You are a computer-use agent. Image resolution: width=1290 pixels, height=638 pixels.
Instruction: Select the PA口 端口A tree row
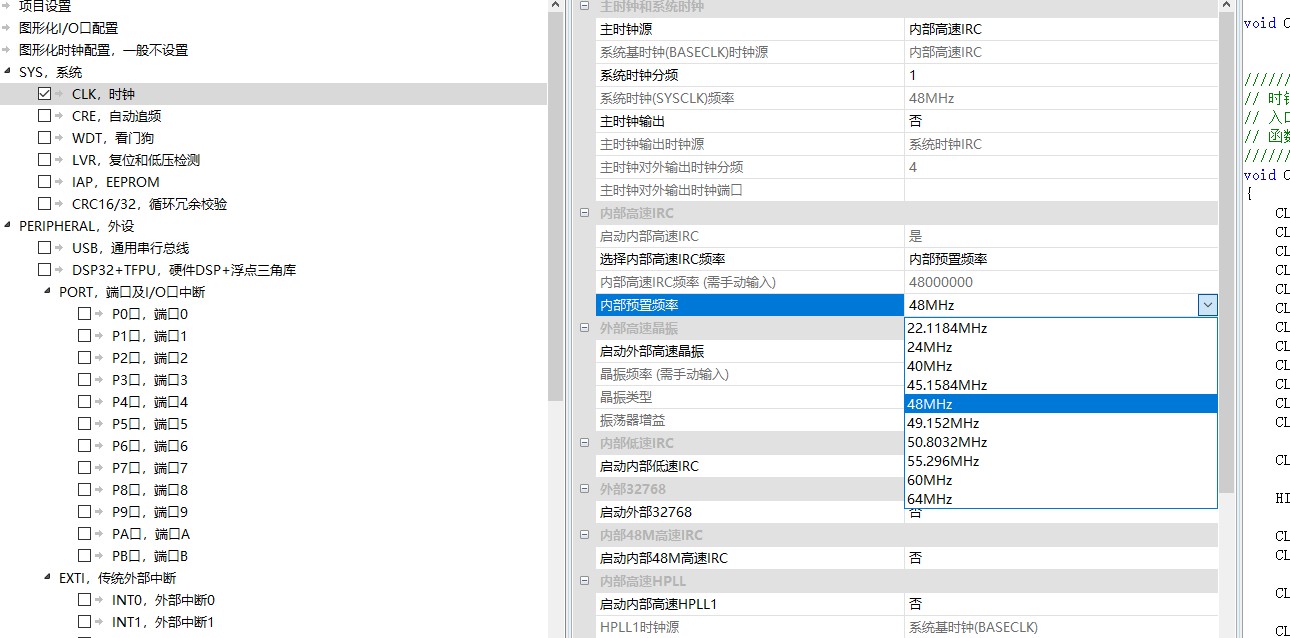tap(151, 534)
